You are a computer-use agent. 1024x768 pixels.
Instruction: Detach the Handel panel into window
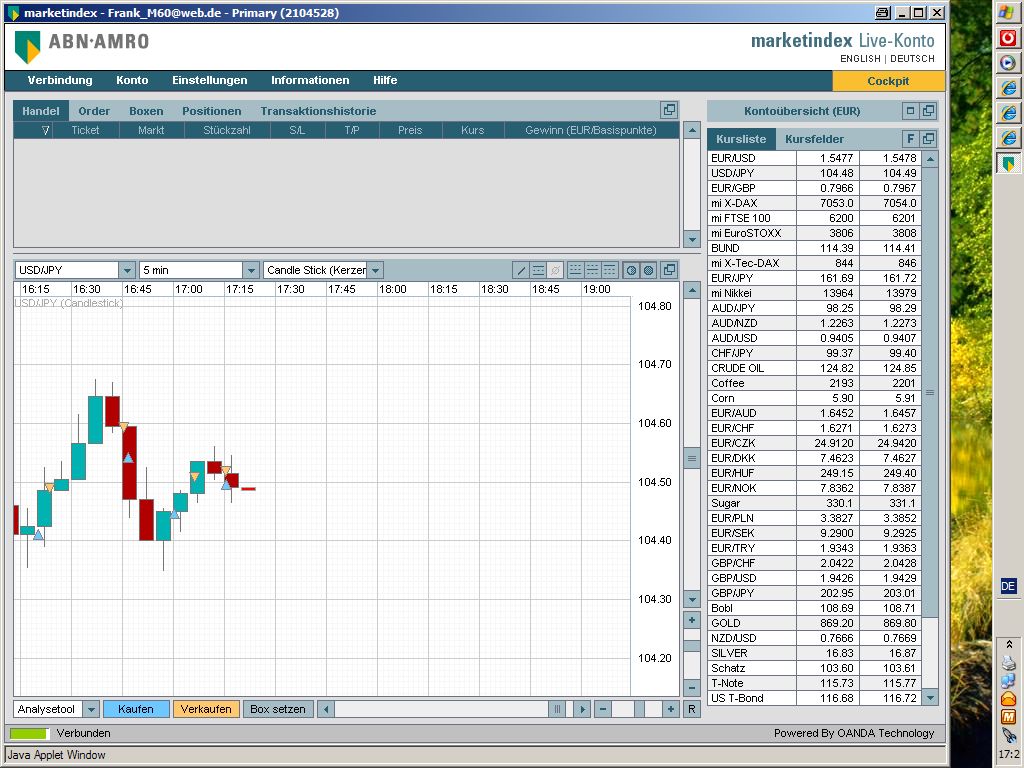pos(669,110)
